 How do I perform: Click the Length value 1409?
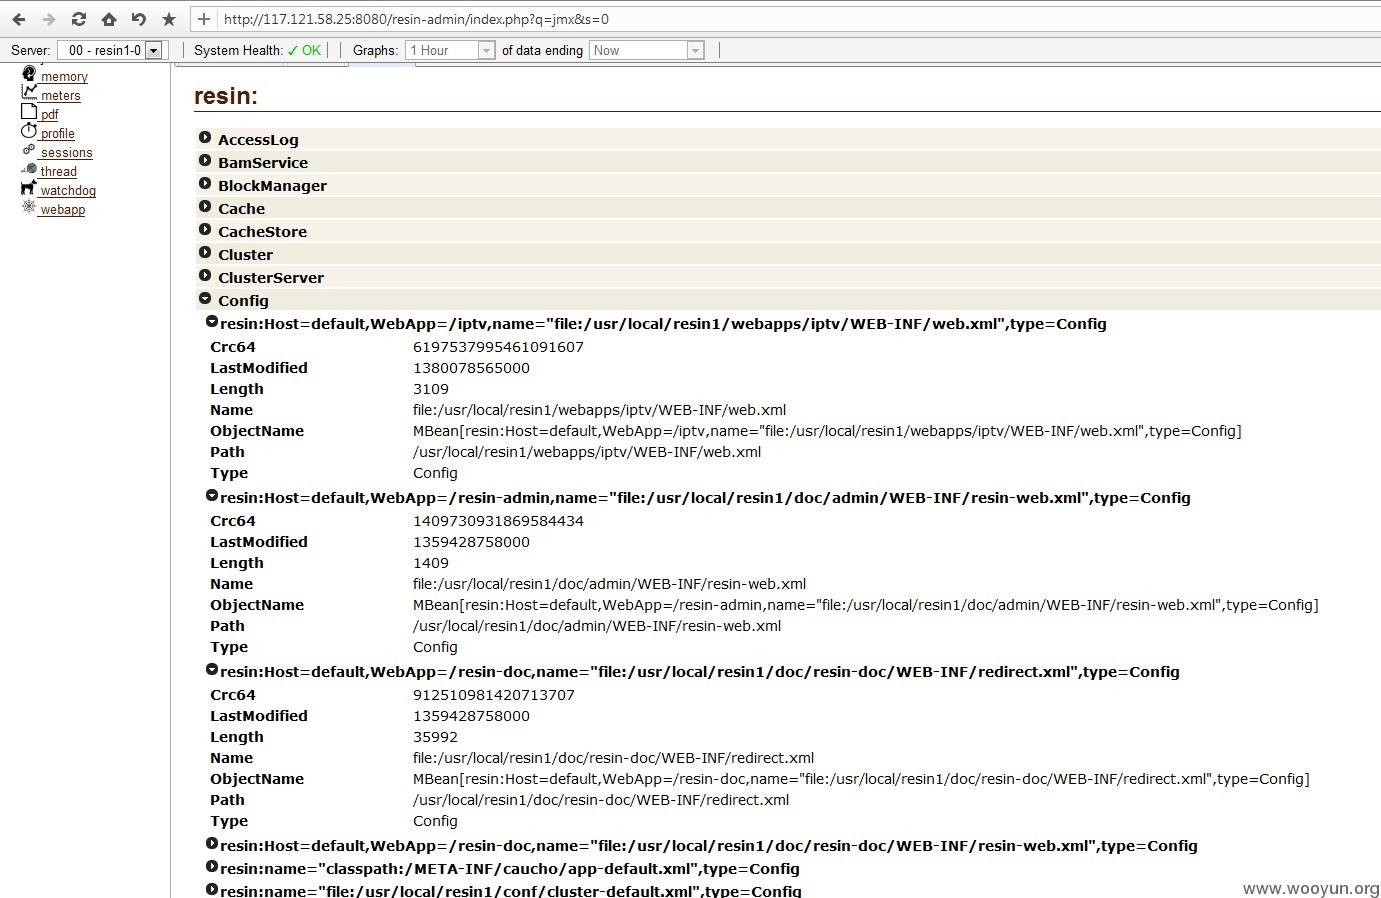coord(431,563)
